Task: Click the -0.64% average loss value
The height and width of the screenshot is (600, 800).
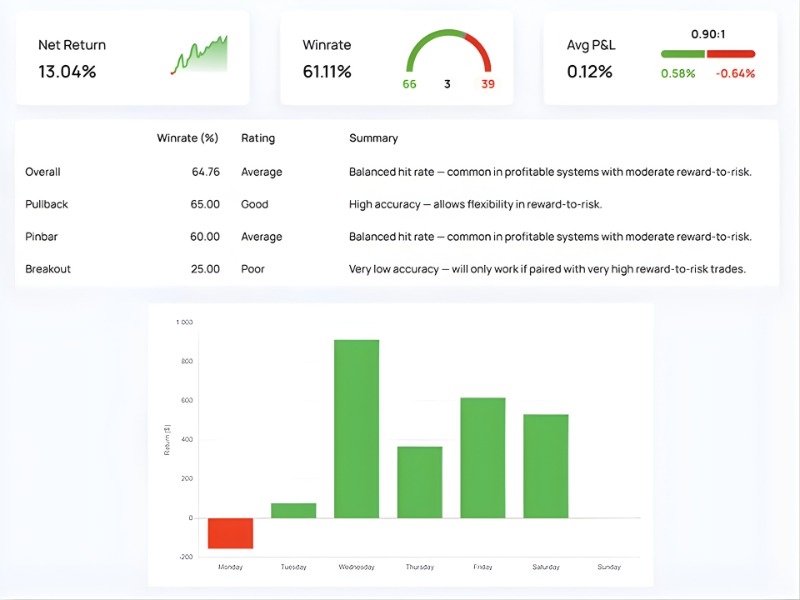Action: pos(735,73)
